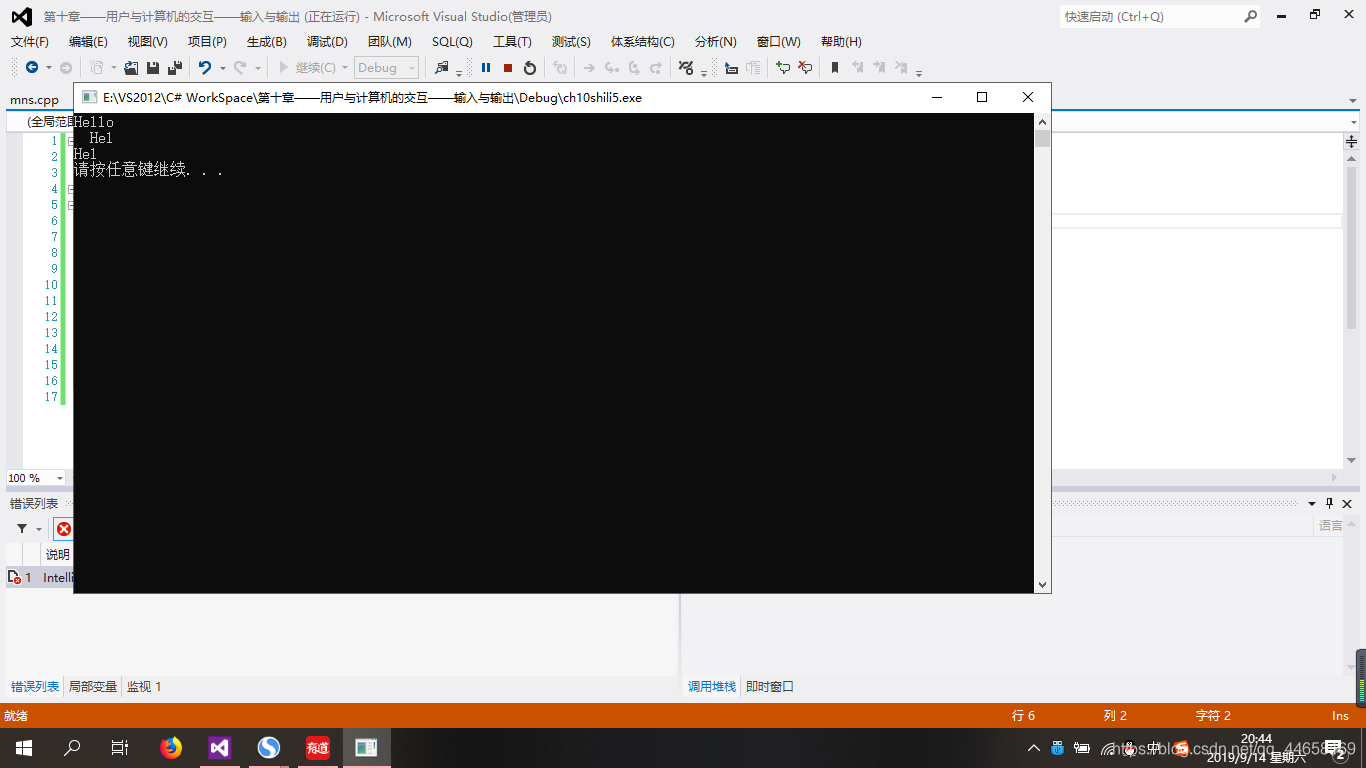Click the editor vertical scrollbar down arrow

(1352, 458)
